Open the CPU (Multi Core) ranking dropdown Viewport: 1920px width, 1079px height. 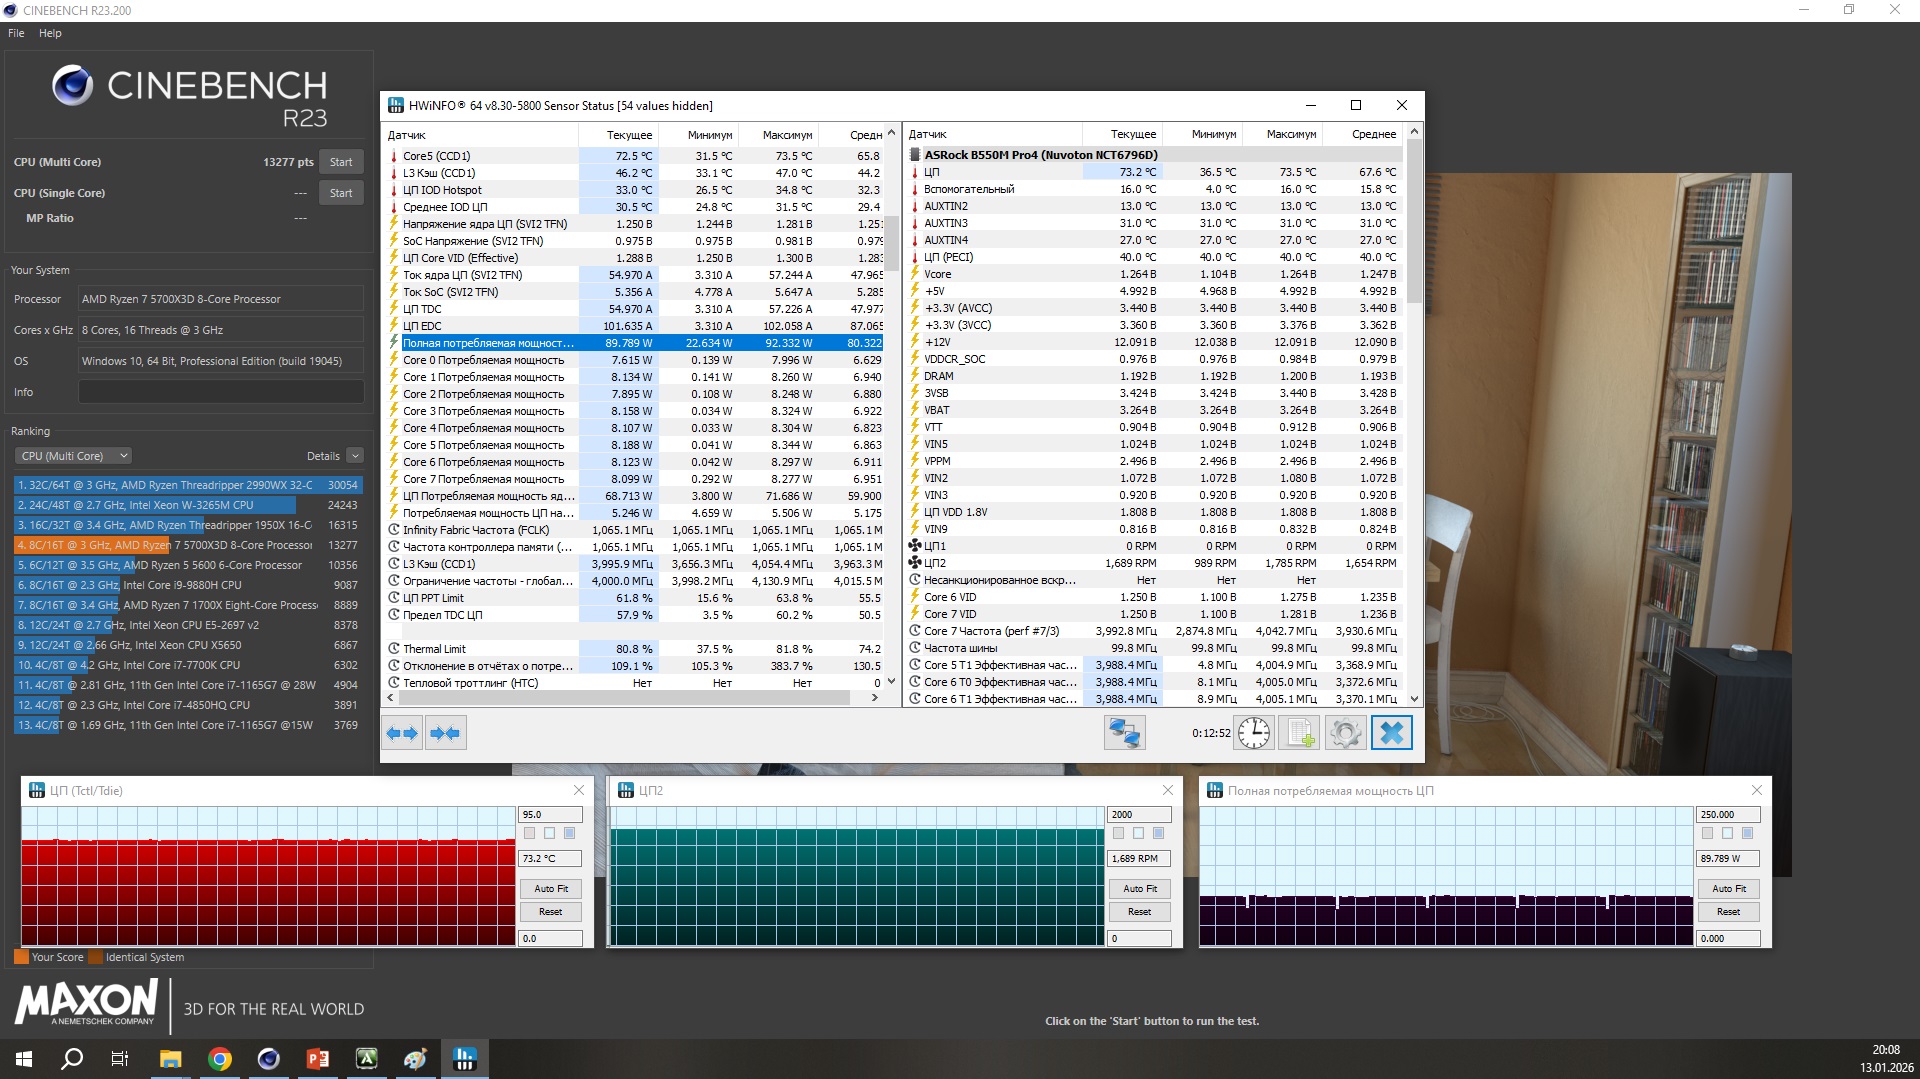click(x=73, y=456)
